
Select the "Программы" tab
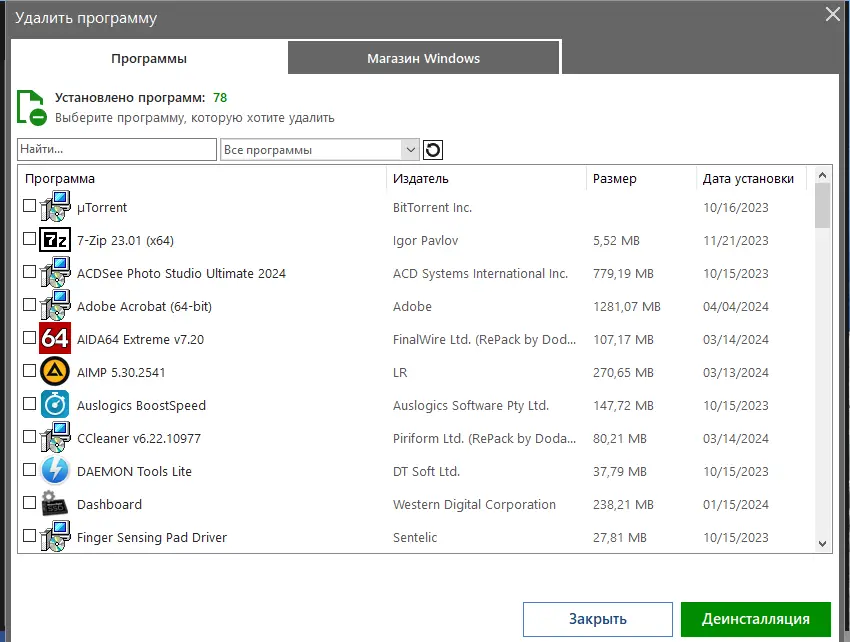pos(149,58)
